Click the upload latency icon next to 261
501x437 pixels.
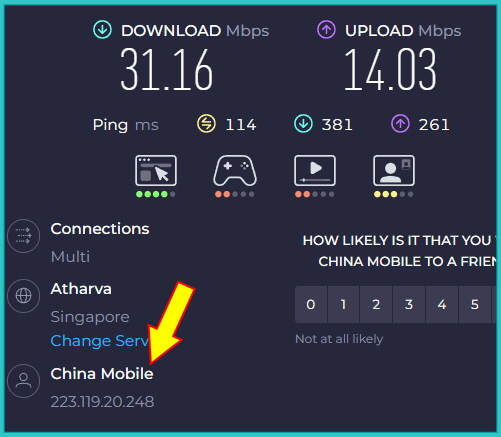[400, 124]
